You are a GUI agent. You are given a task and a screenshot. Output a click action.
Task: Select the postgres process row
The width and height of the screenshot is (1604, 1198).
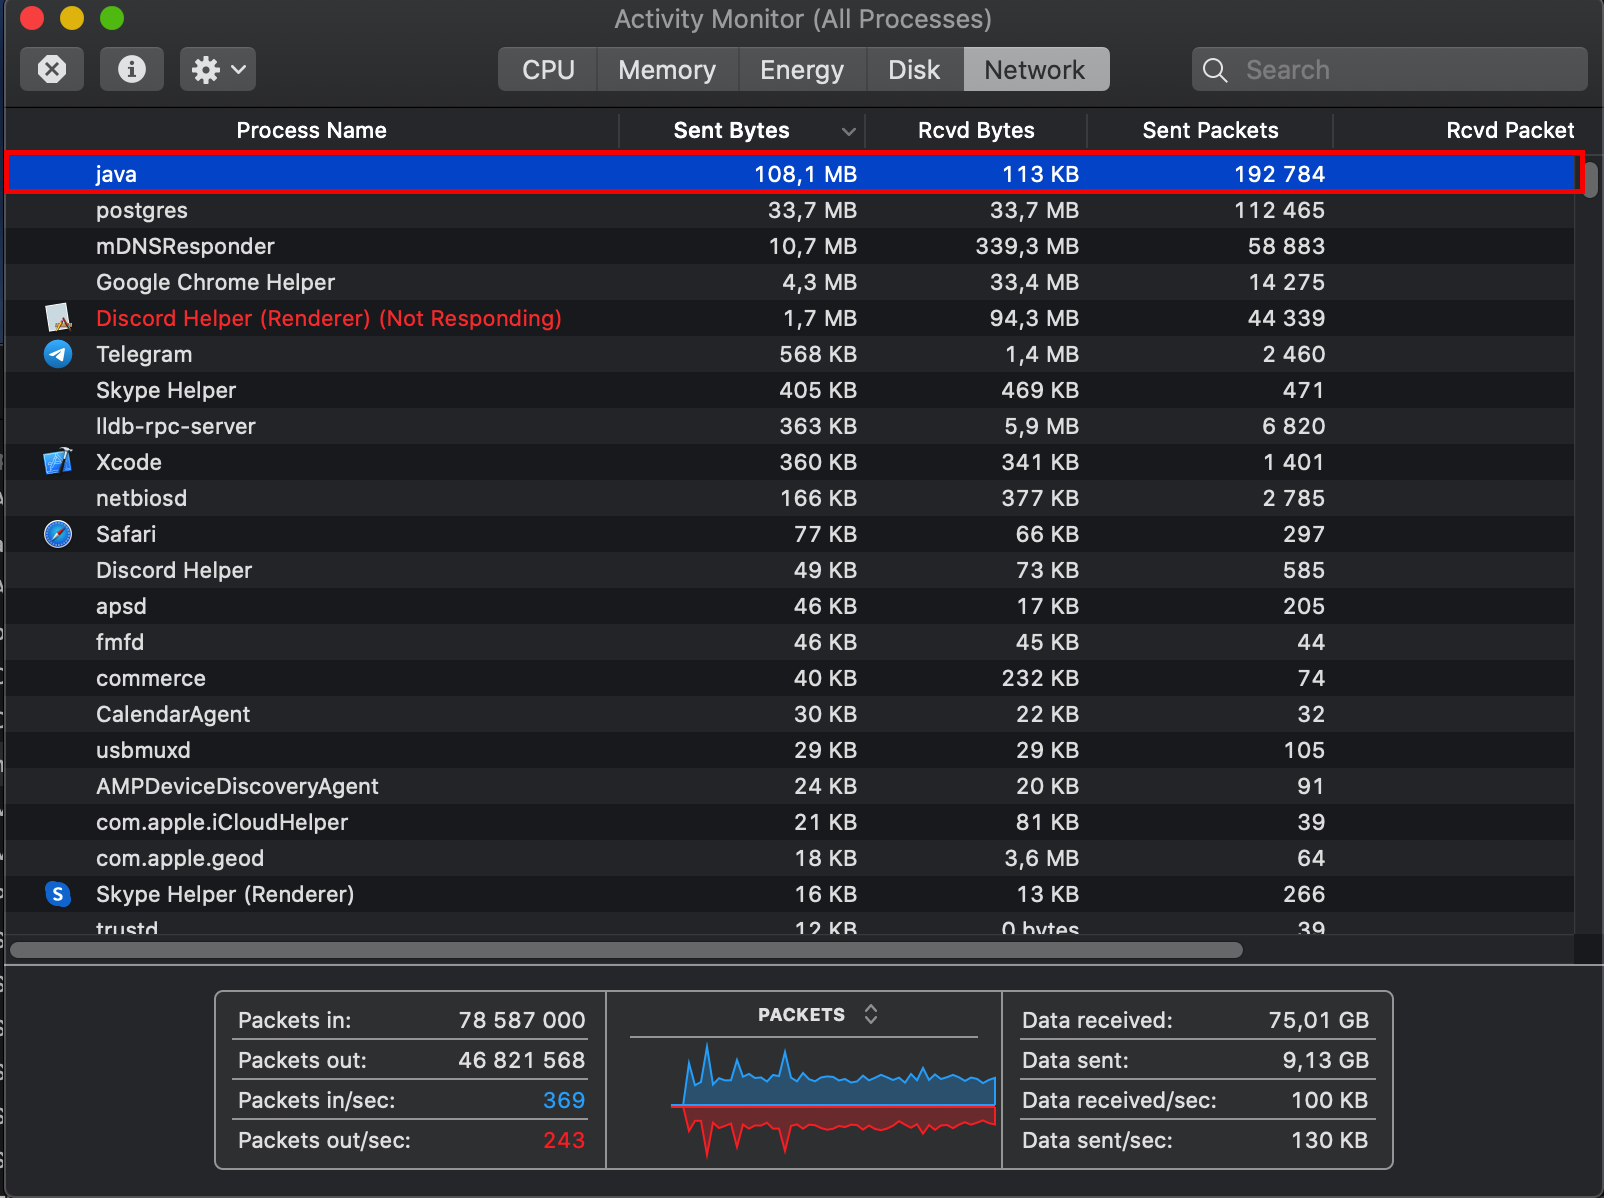pos(790,210)
